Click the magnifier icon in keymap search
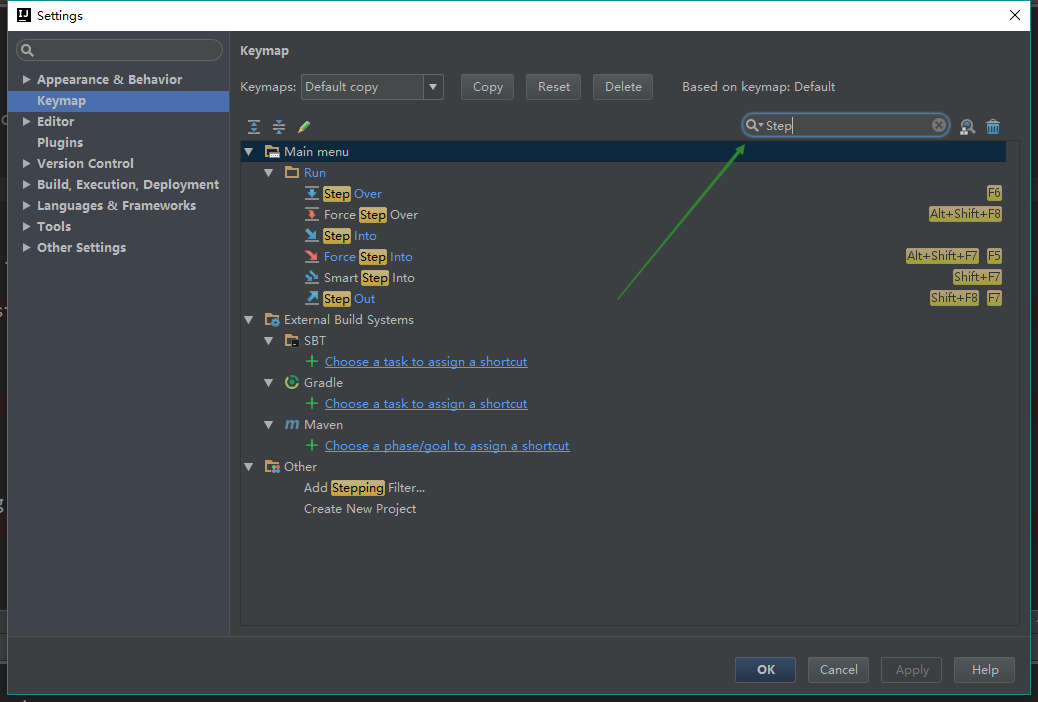Image resolution: width=1038 pixels, height=702 pixels. [753, 125]
